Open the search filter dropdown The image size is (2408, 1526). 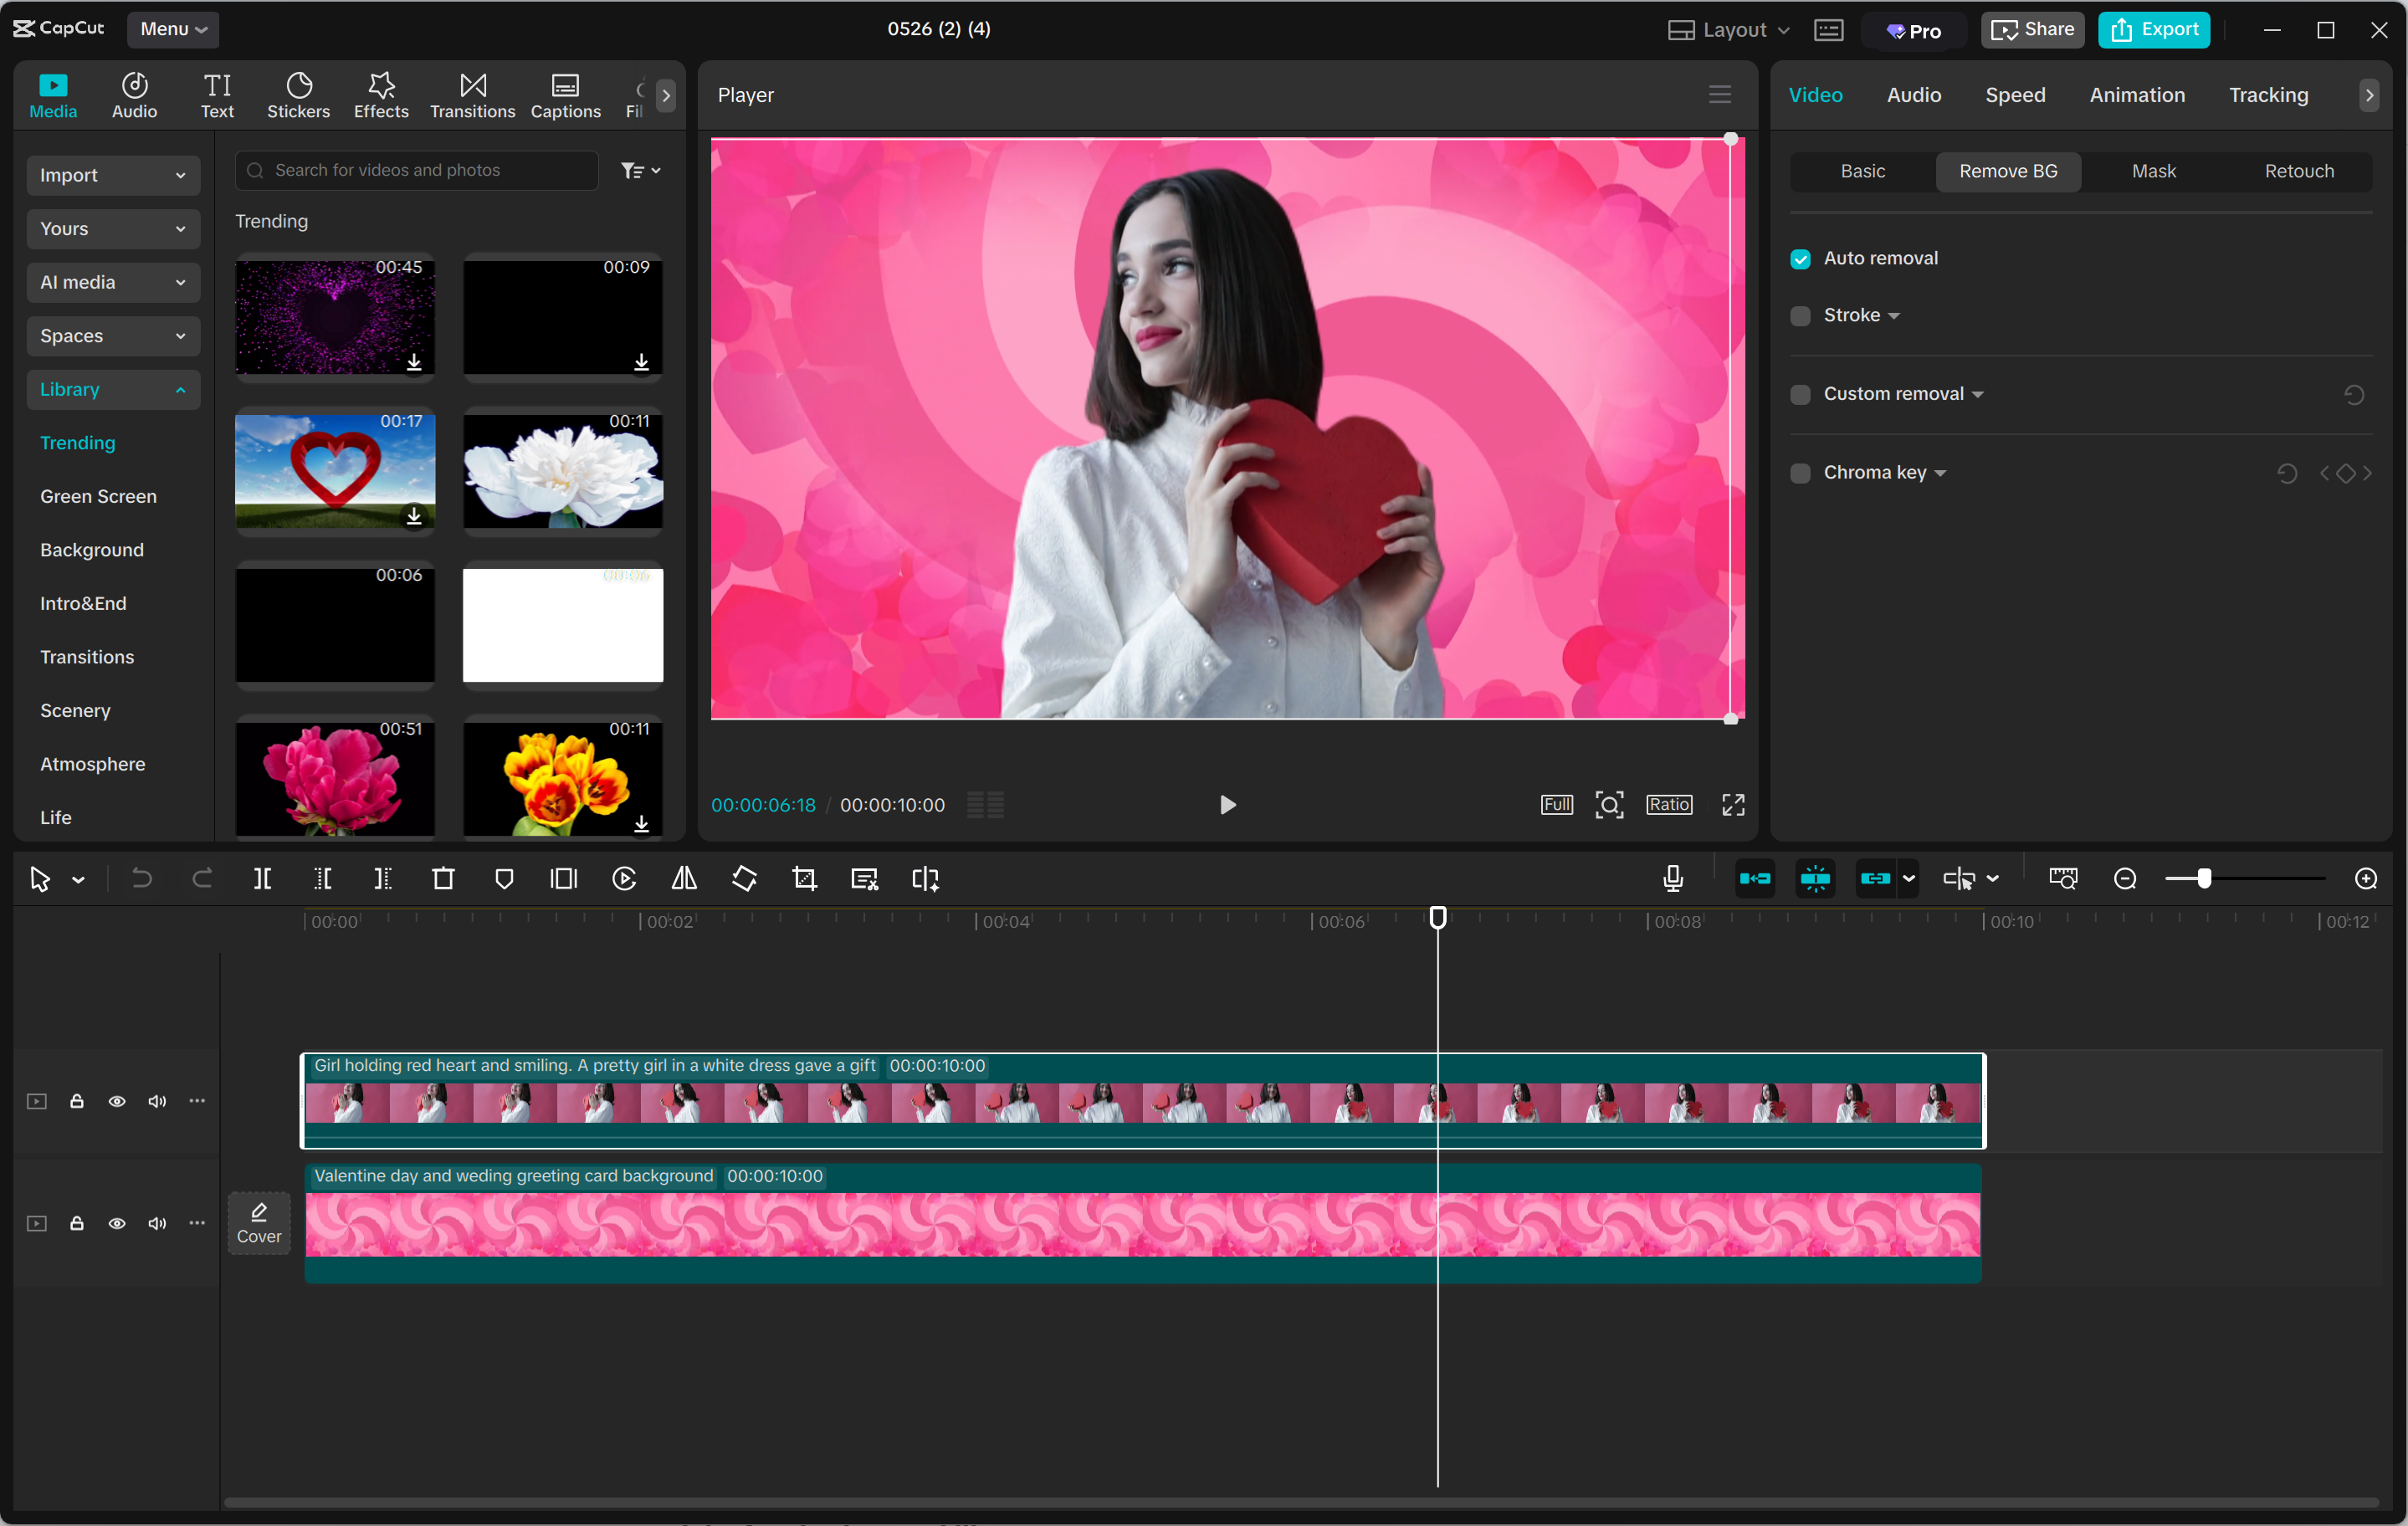coord(641,170)
